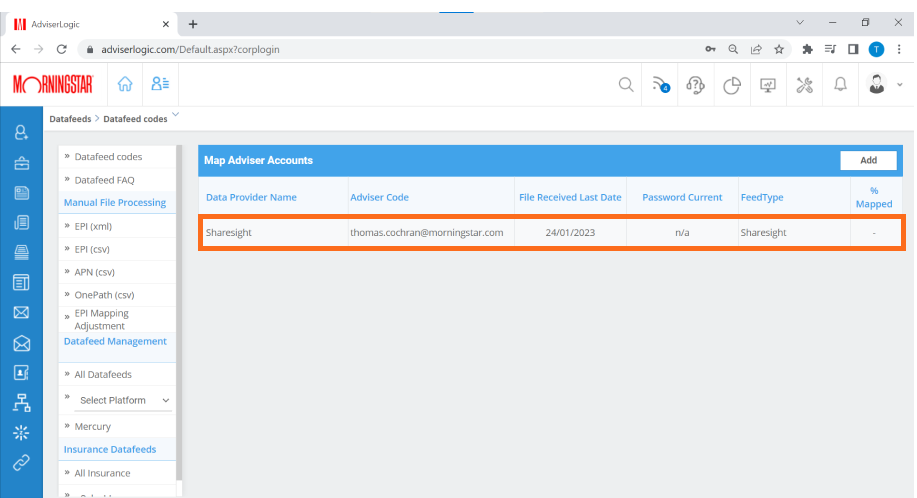917x498 pixels.
Task: Click the starburst icon in sidebar
Action: pos(21,433)
